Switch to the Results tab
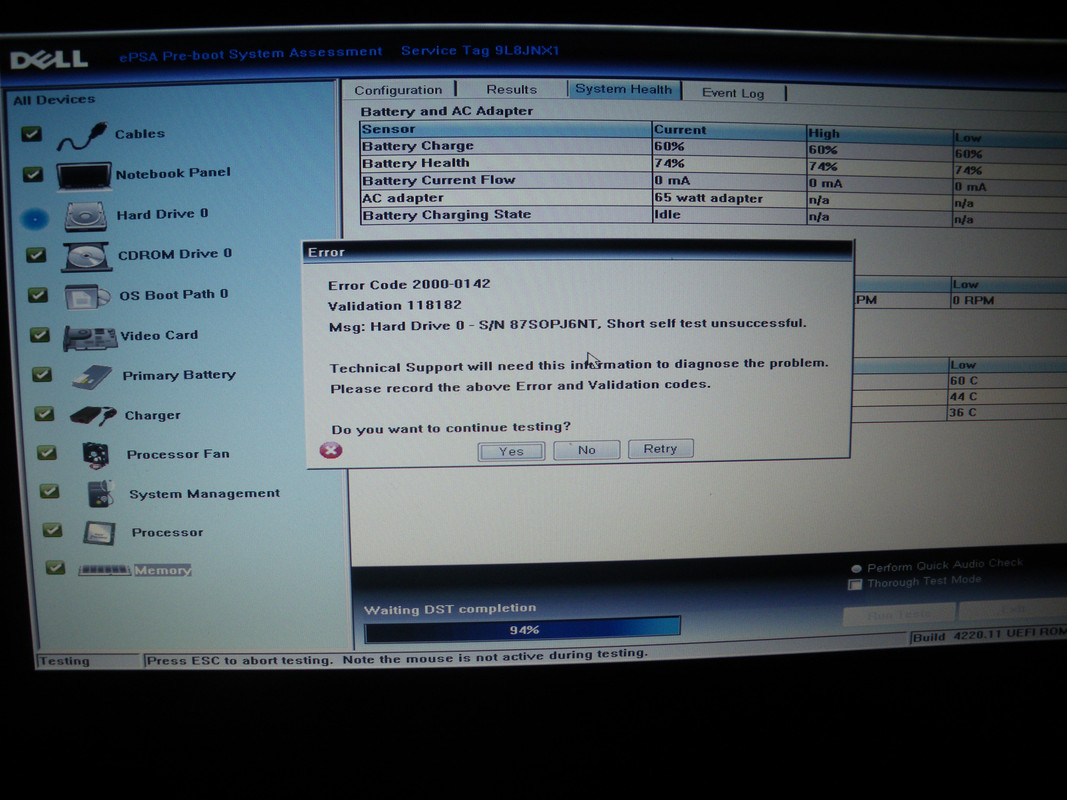 (512, 89)
